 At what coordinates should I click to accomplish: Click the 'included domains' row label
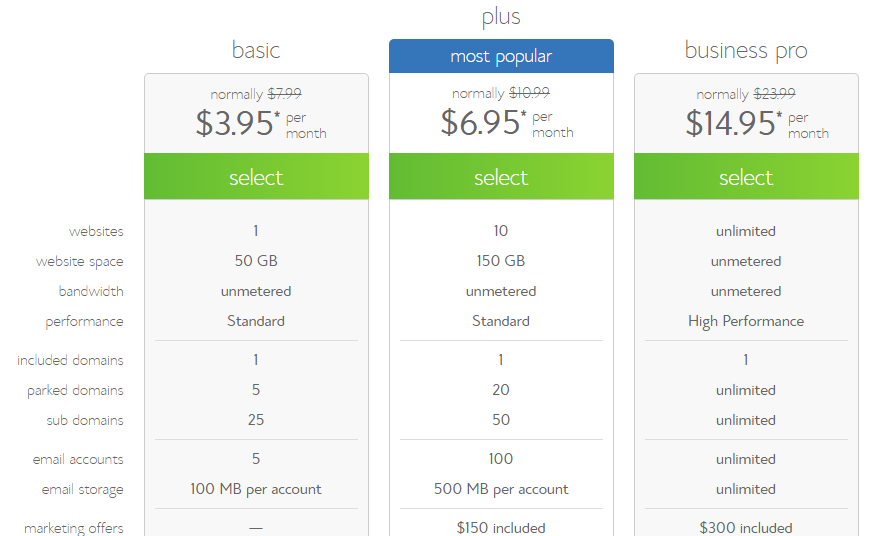point(70,360)
